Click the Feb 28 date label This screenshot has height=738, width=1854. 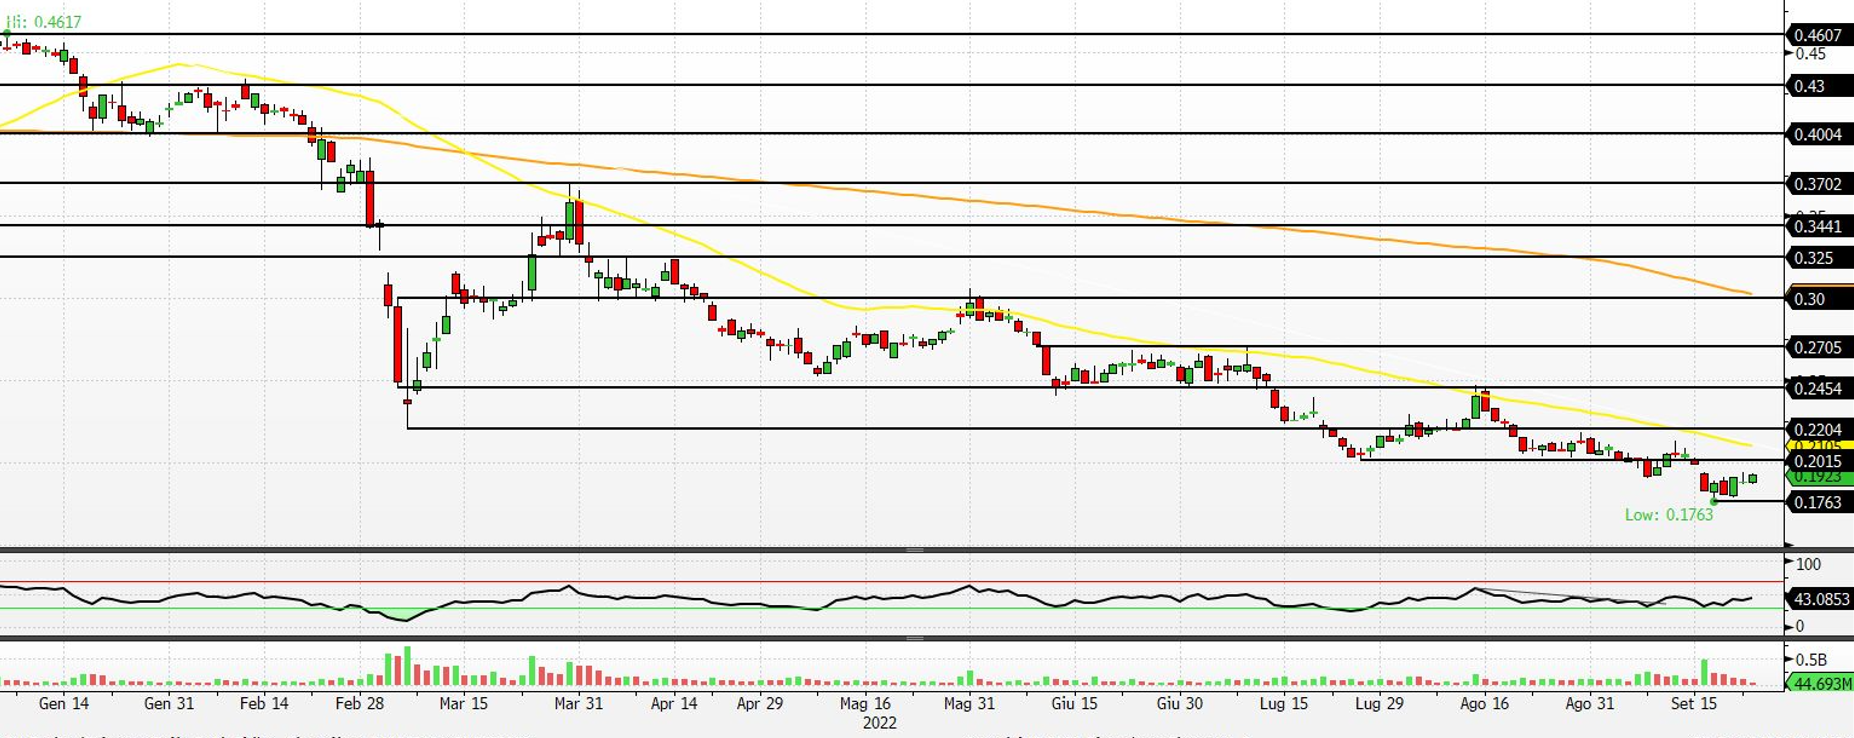pyautogui.click(x=360, y=704)
